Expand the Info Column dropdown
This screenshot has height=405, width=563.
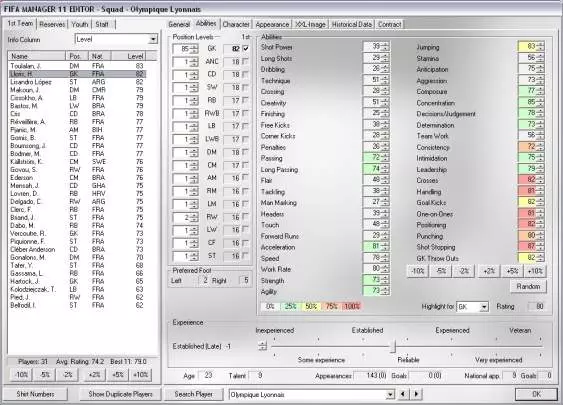click(x=153, y=39)
